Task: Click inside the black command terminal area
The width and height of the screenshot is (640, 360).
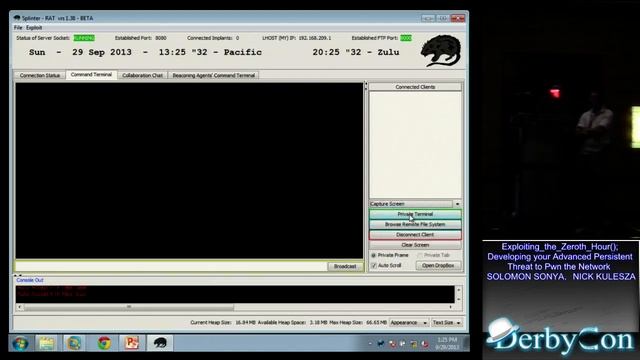Action: pyautogui.click(x=189, y=171)
